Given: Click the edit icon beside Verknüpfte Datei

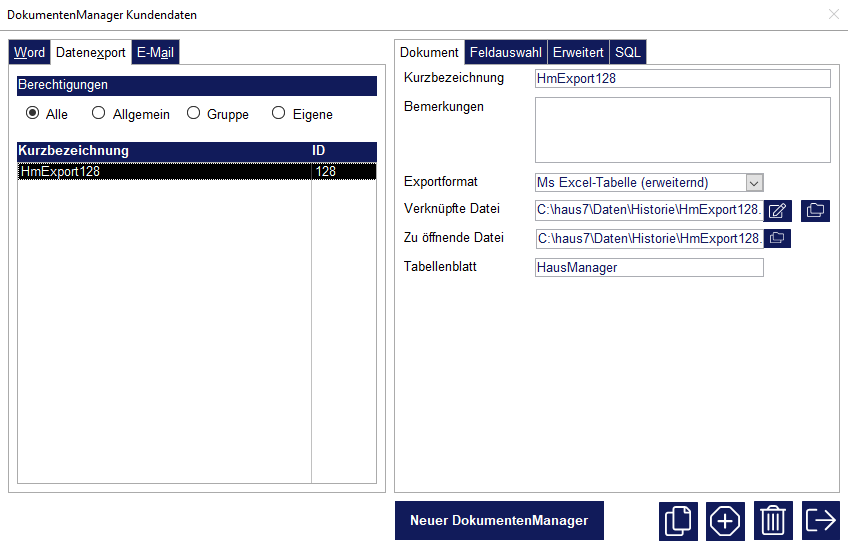Looking at the screenshot, I should pos(778,210).
